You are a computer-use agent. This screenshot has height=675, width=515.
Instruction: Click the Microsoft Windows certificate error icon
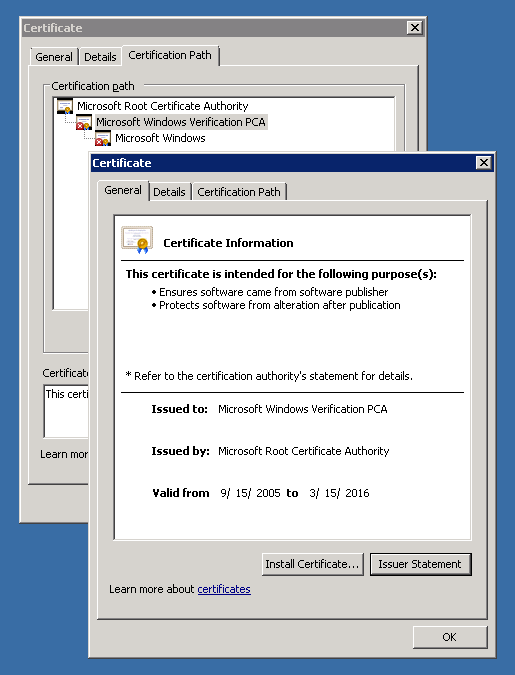pyautogui.click(x=103, y=139)
